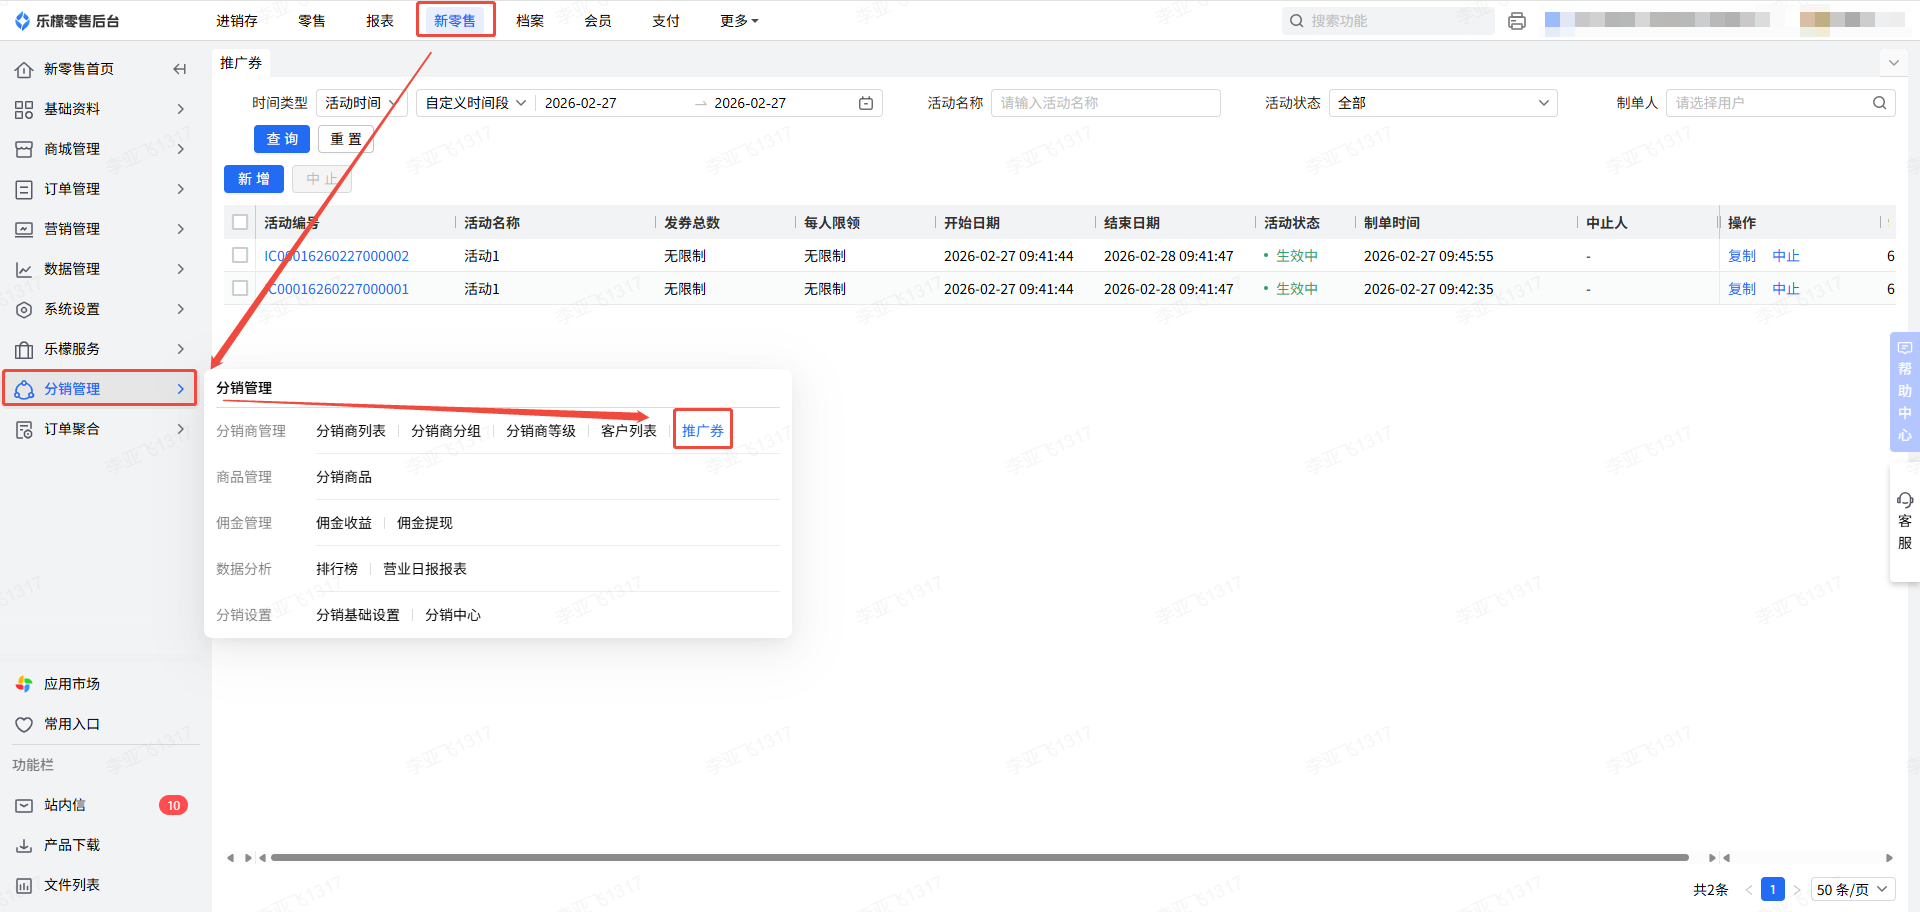This screenshot has height=912, width=1920.
Task: Open 应用市场 colorful icon
Action: (24, 684)
